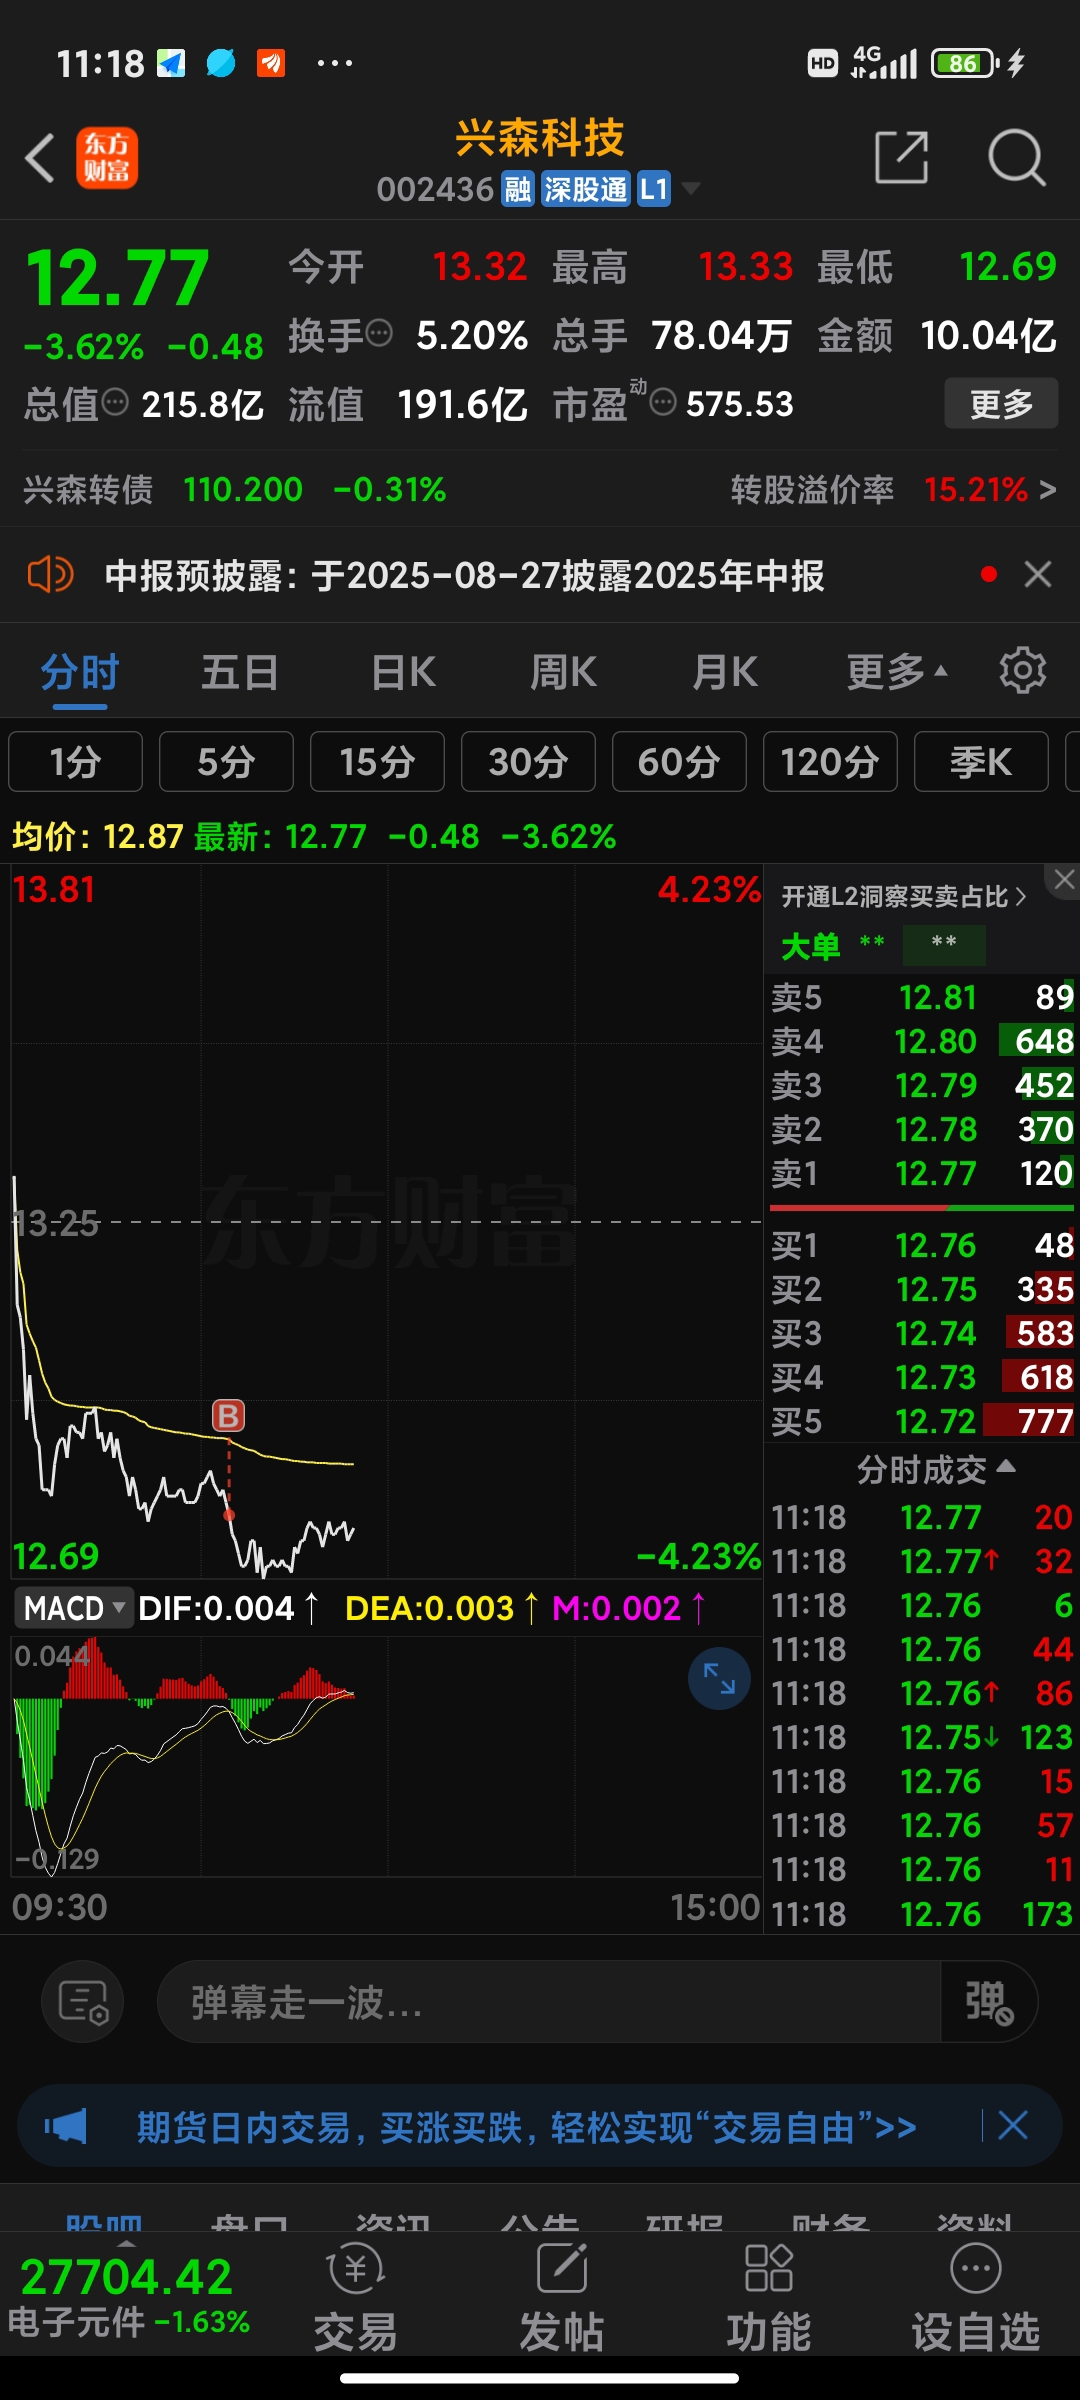1080x2400 pixels.
Task: Open the MACD indicator dropdown
Action: coord(73,1608)
